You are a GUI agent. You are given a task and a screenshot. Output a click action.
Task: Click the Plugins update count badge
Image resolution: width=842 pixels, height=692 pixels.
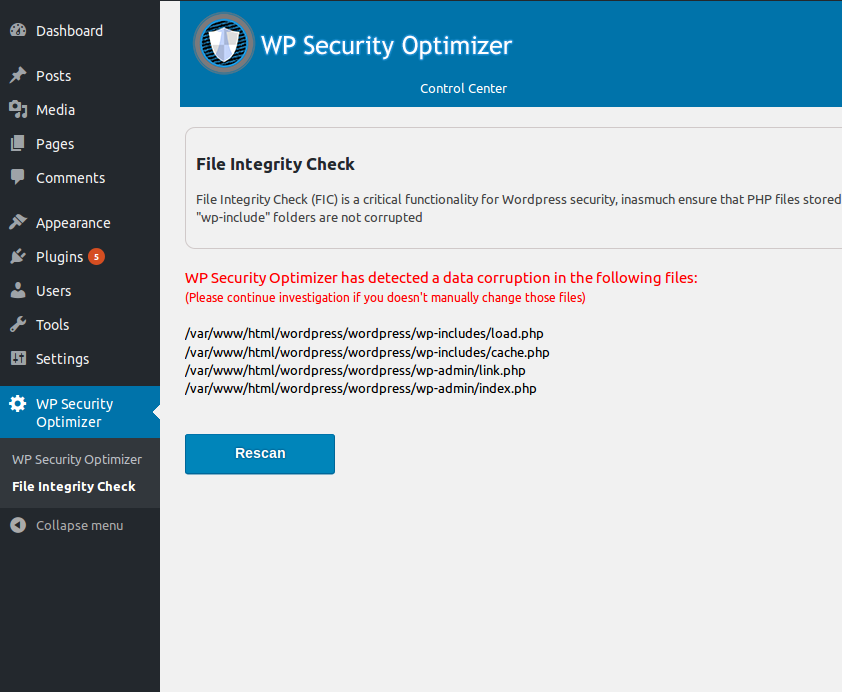click(96, 257)
